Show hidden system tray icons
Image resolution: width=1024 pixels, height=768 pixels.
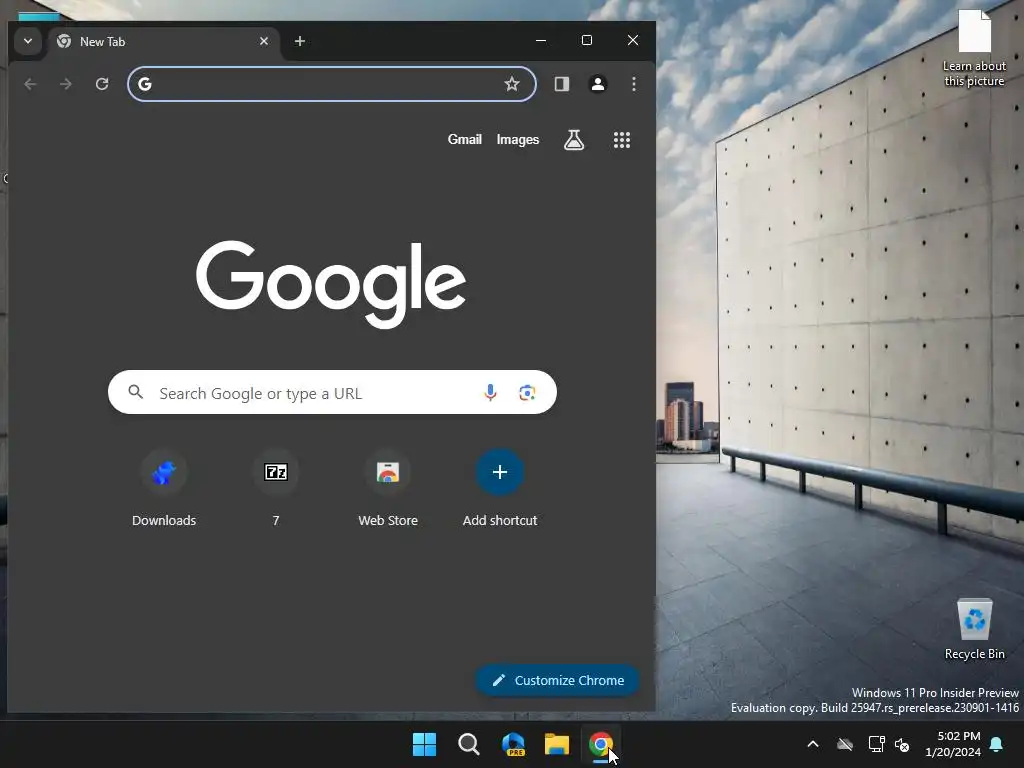click(813, 744)
